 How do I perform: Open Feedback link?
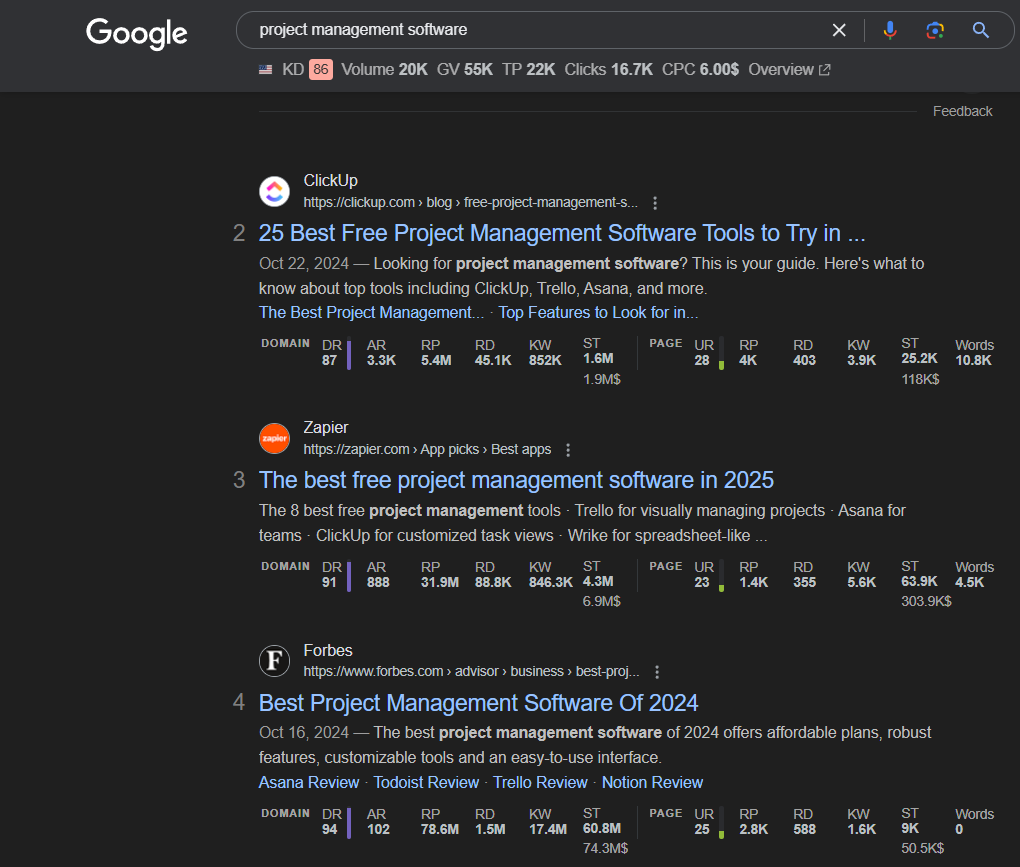click(x=962, y=111)
